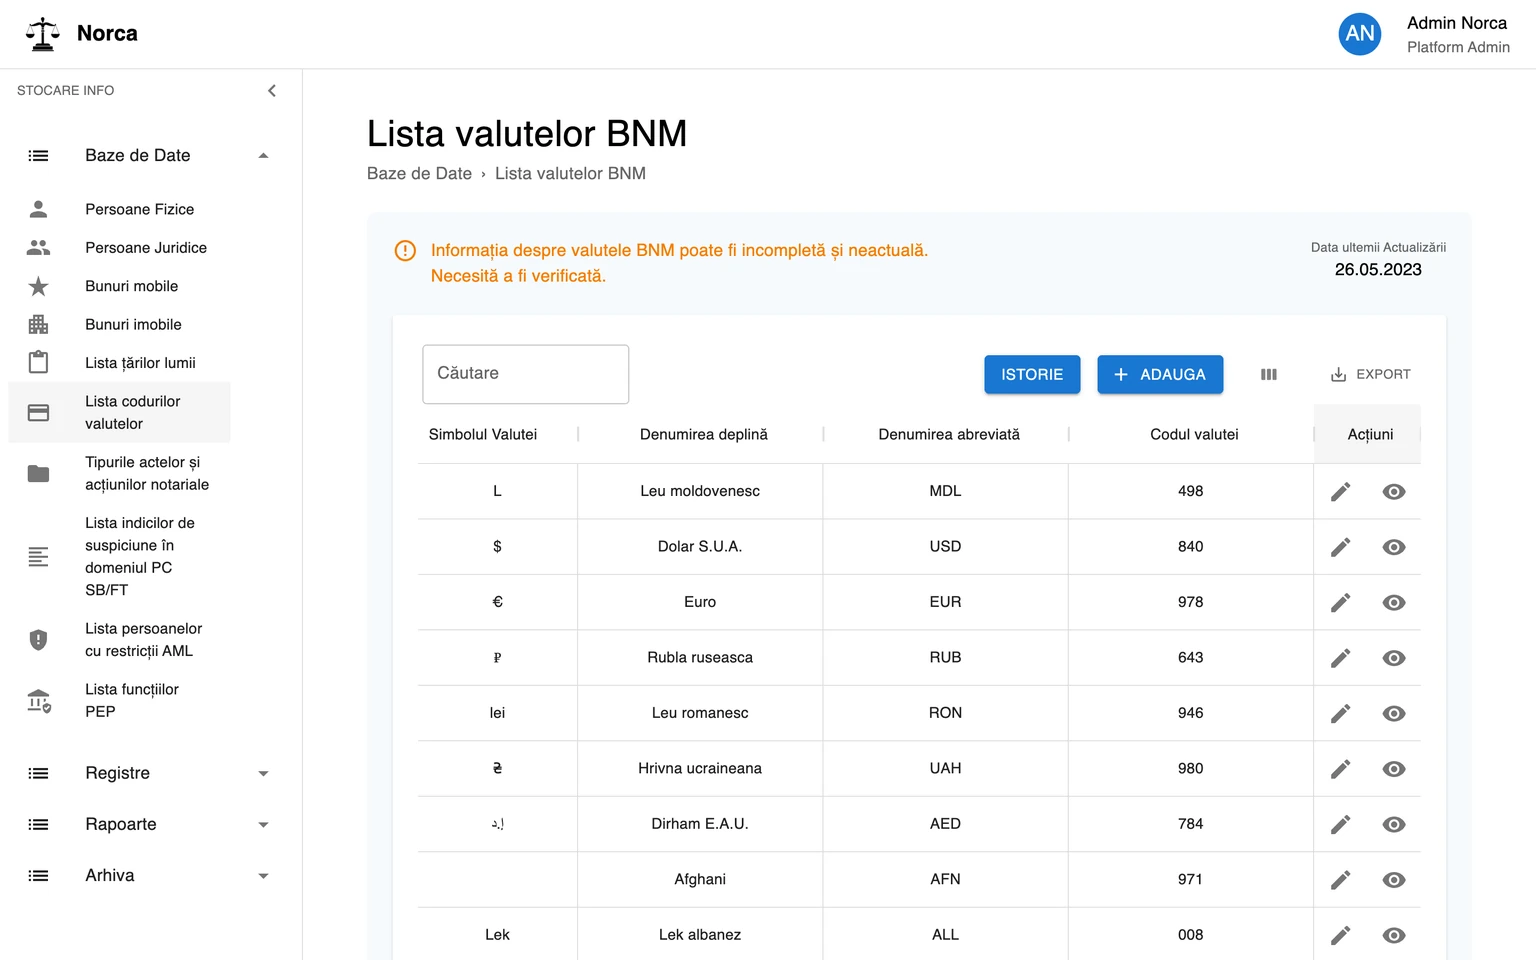Sort by Denumirea abreviată column header
Image resolution: width=1536 pixels, height=960 pixels.
click(x=949, y=435)
